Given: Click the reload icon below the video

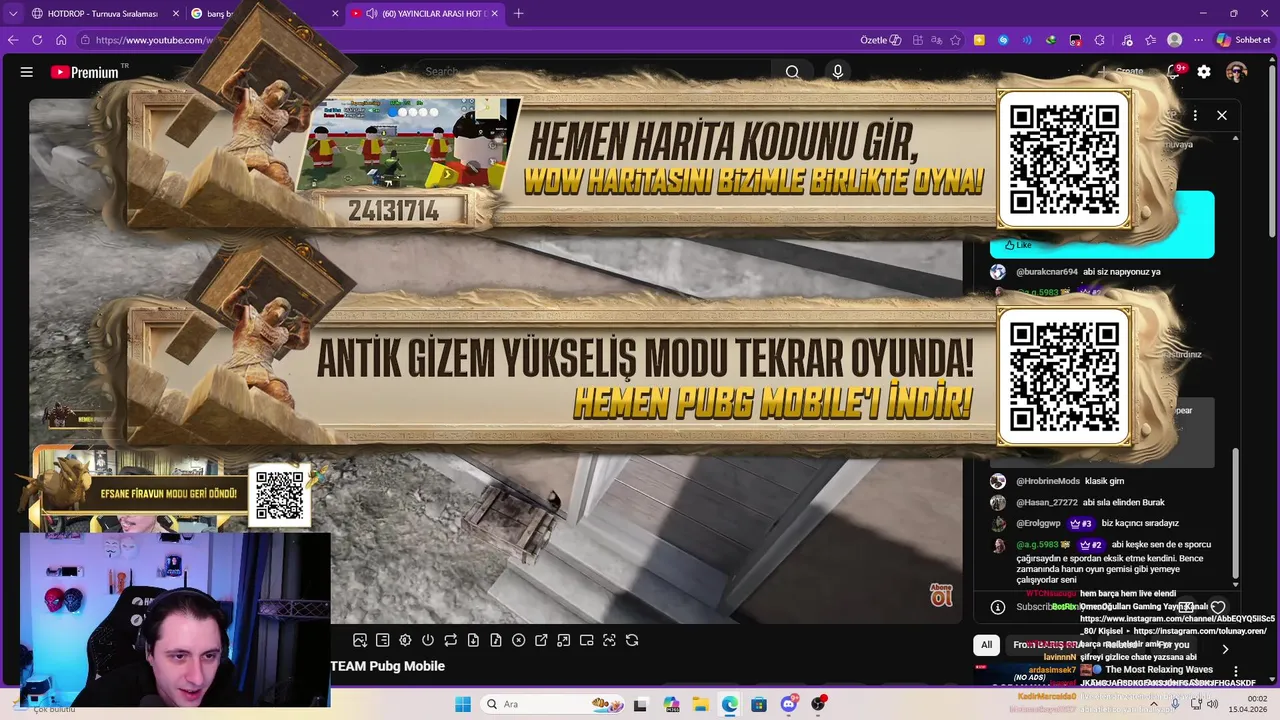Looking at the screenshot, I should [632, 640].
